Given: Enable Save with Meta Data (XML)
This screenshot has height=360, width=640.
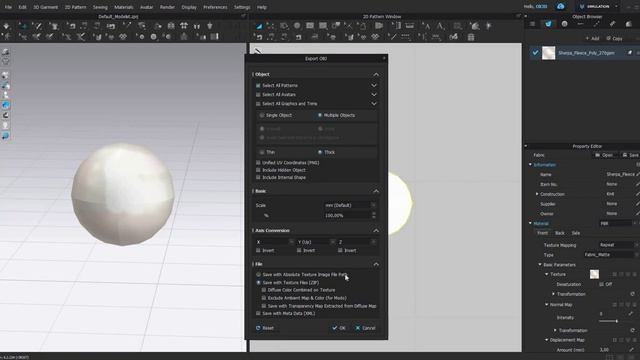Looking at the screenshot, I should 258,313.
